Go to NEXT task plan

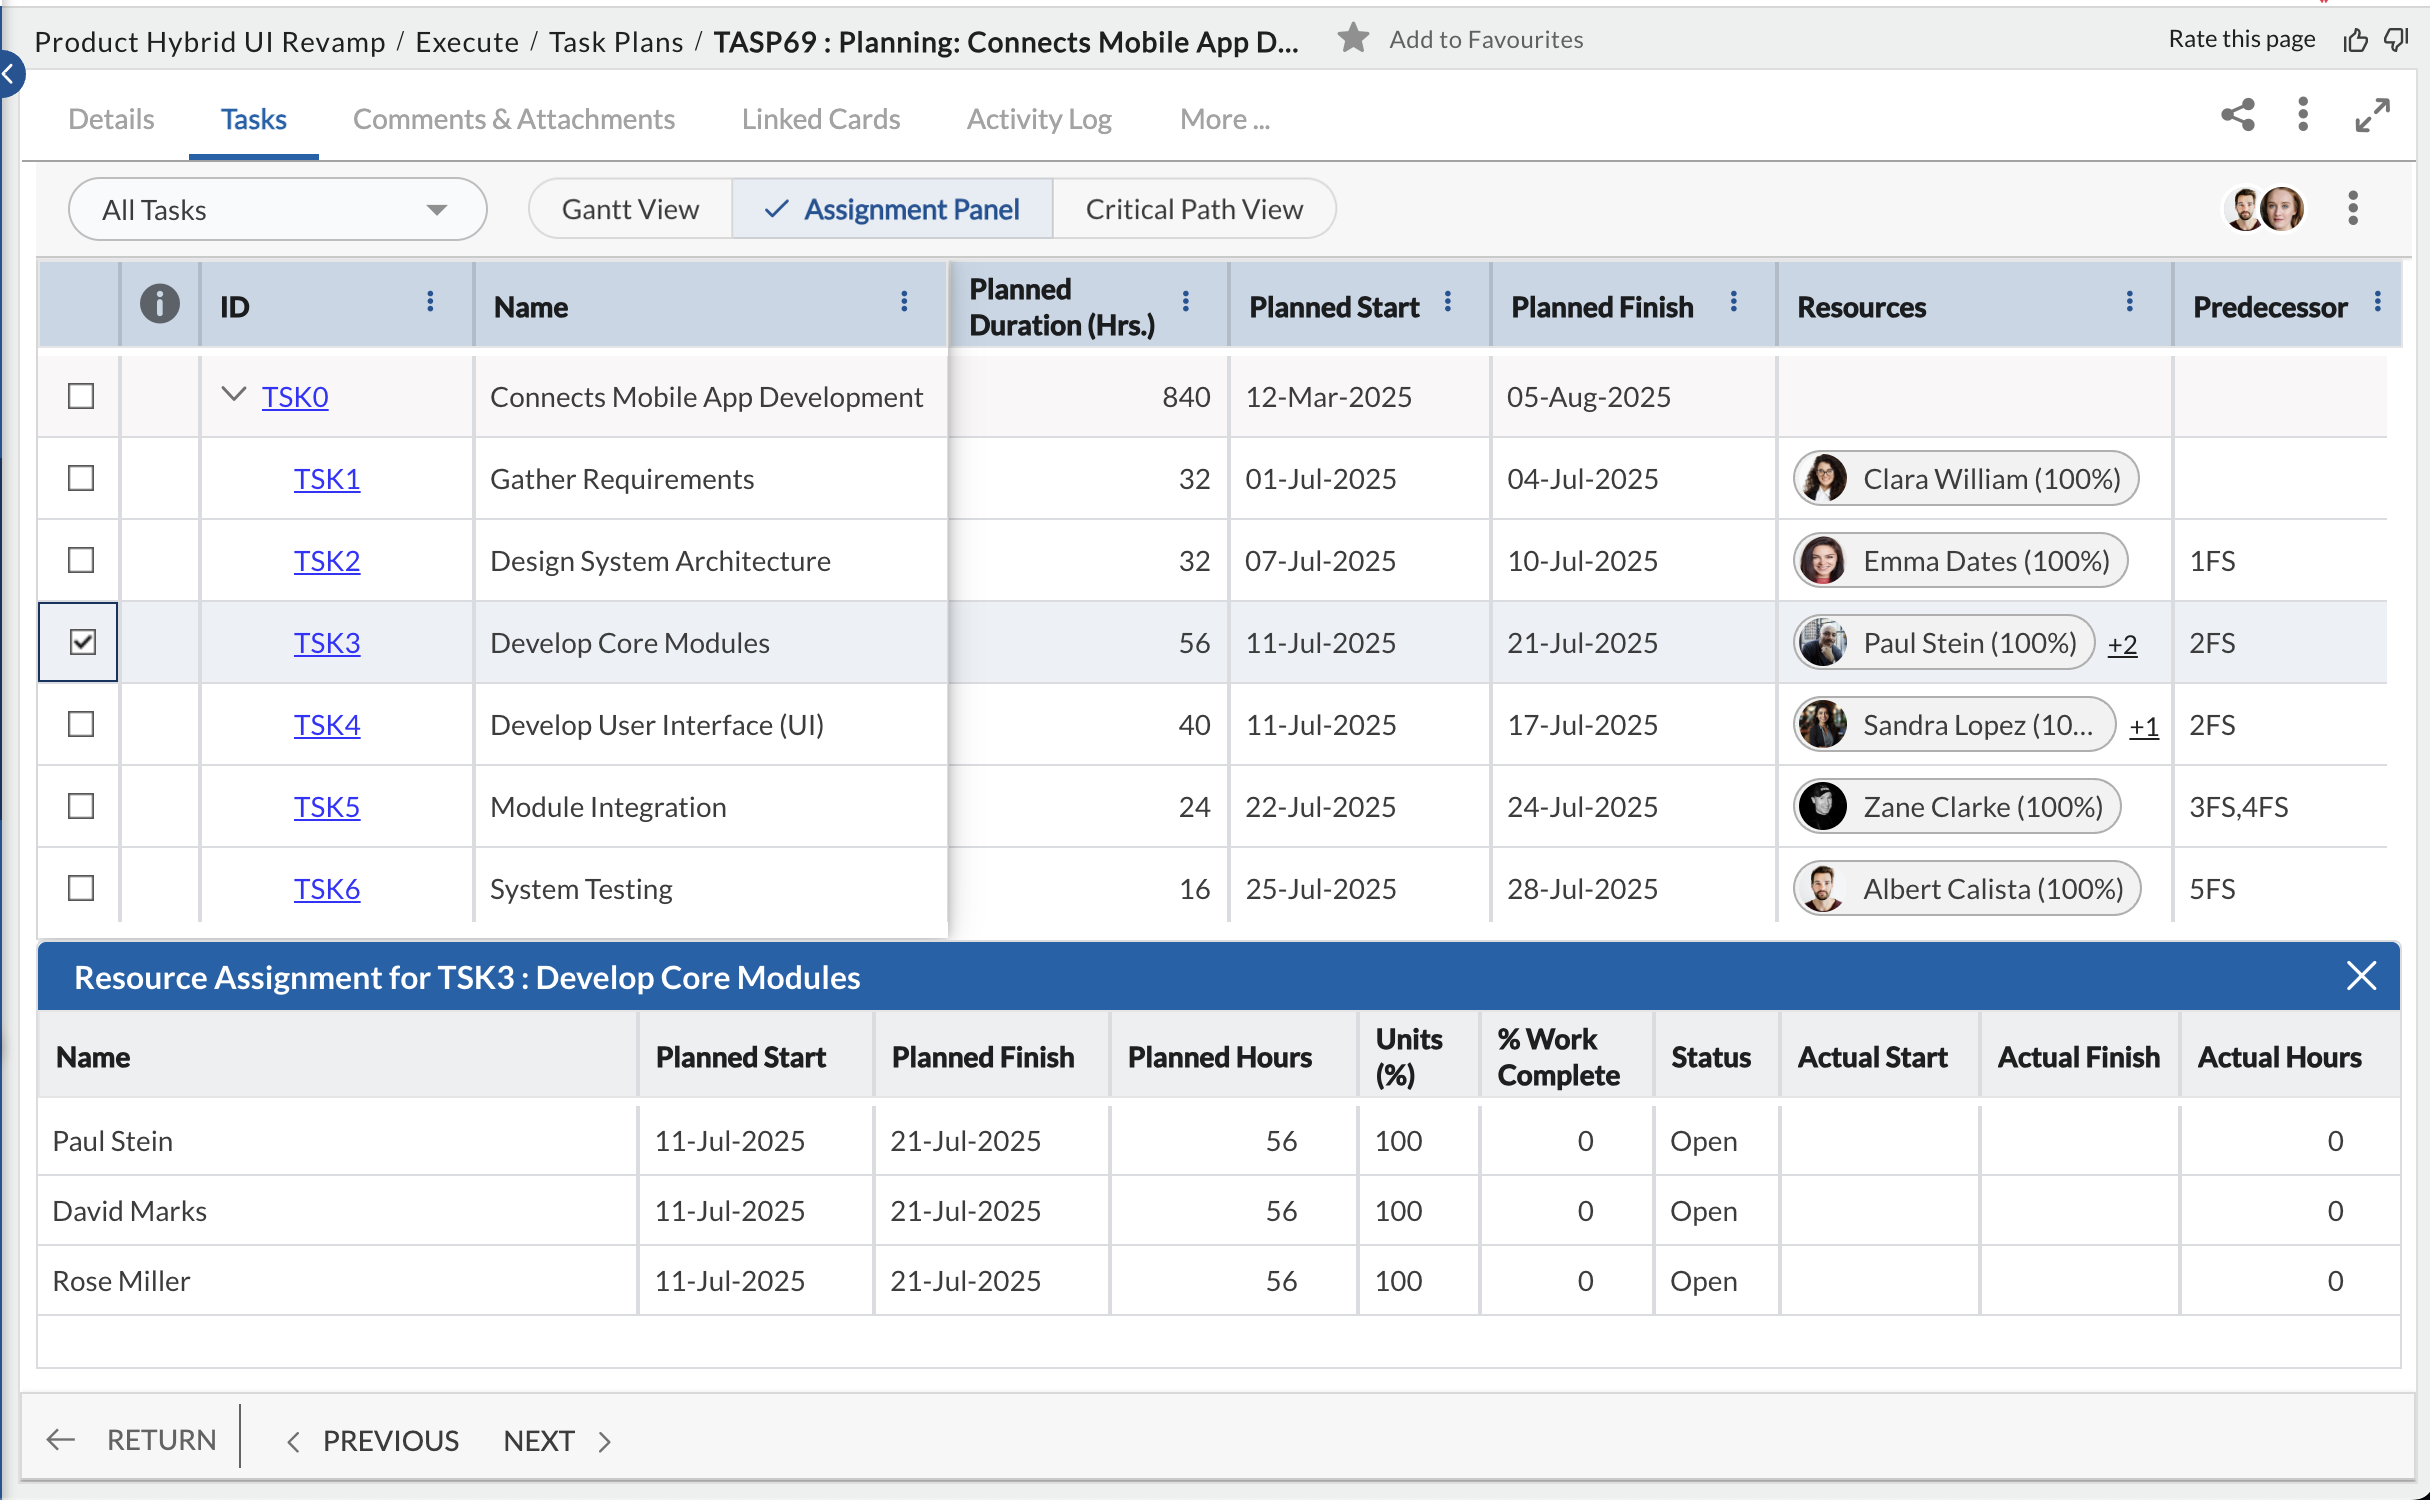557,1441
